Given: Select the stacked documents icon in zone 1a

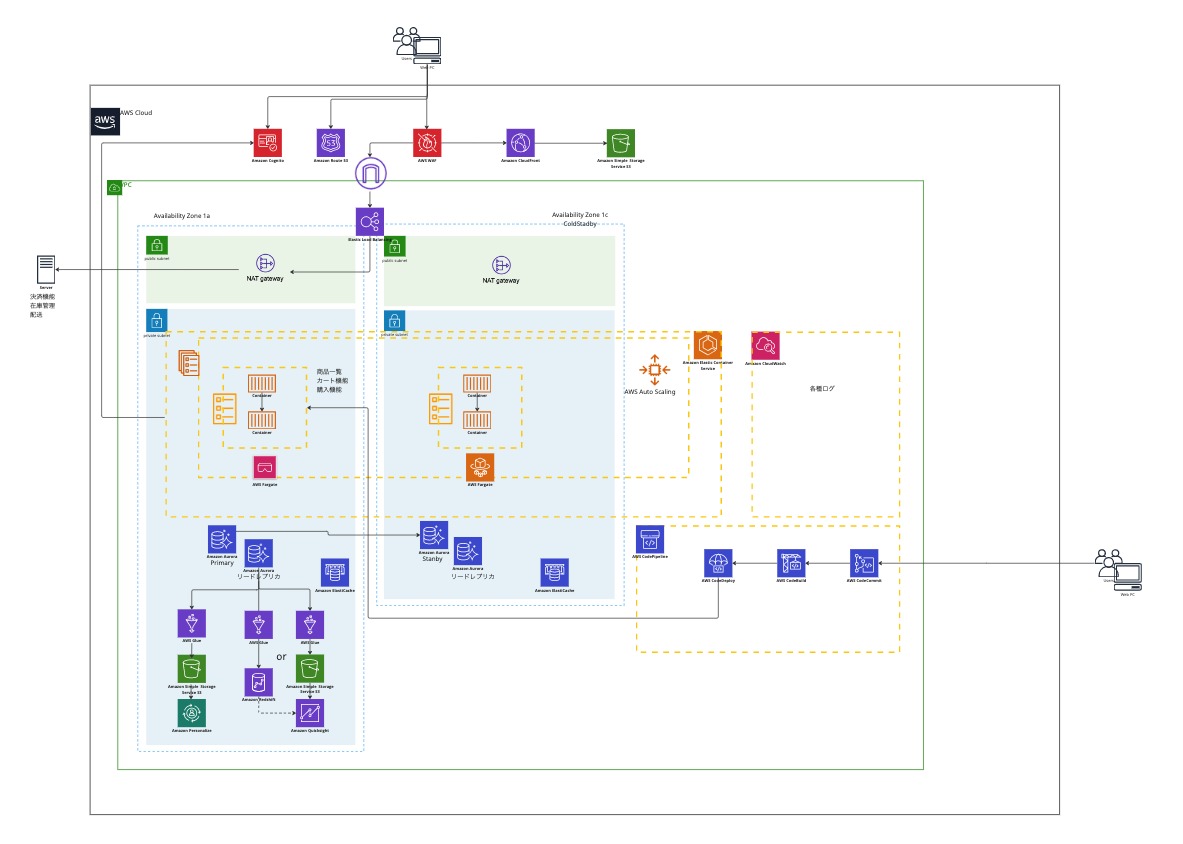Looking at the screenshot, I should (189, 363).
